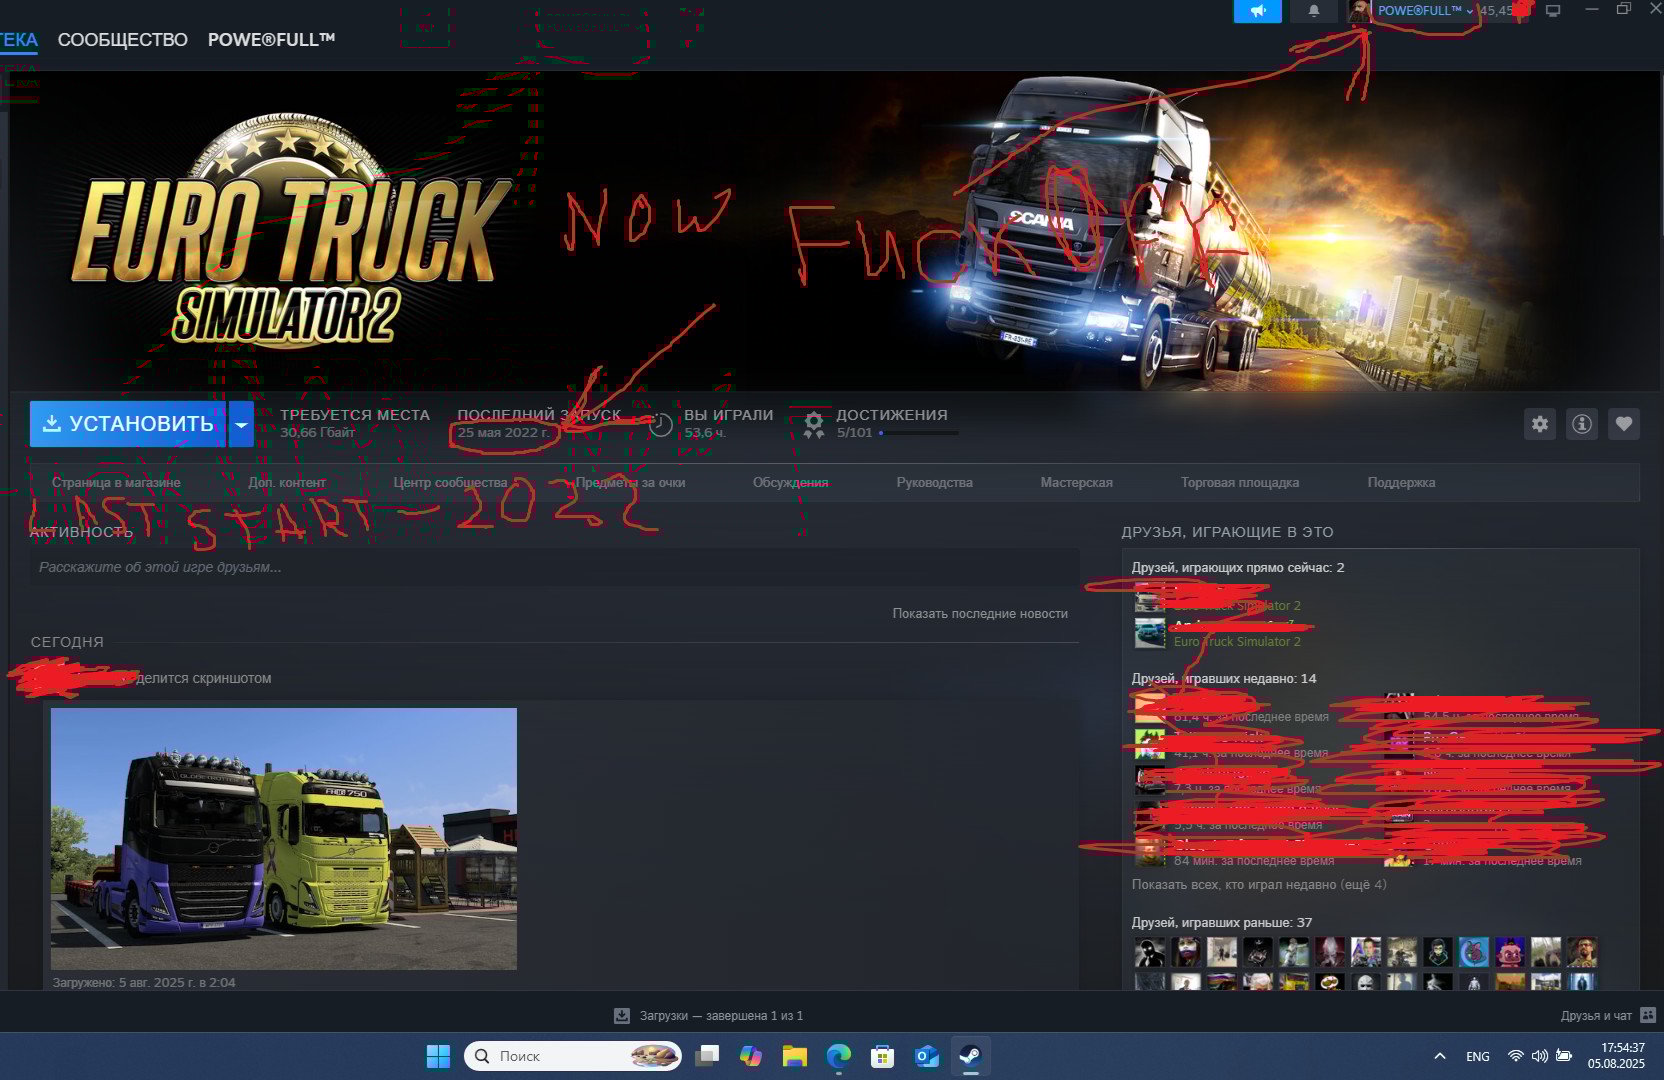Expand the POWE®FULL™ account dropdown
1664x1080 pixels.
(x=1425, y=11)
